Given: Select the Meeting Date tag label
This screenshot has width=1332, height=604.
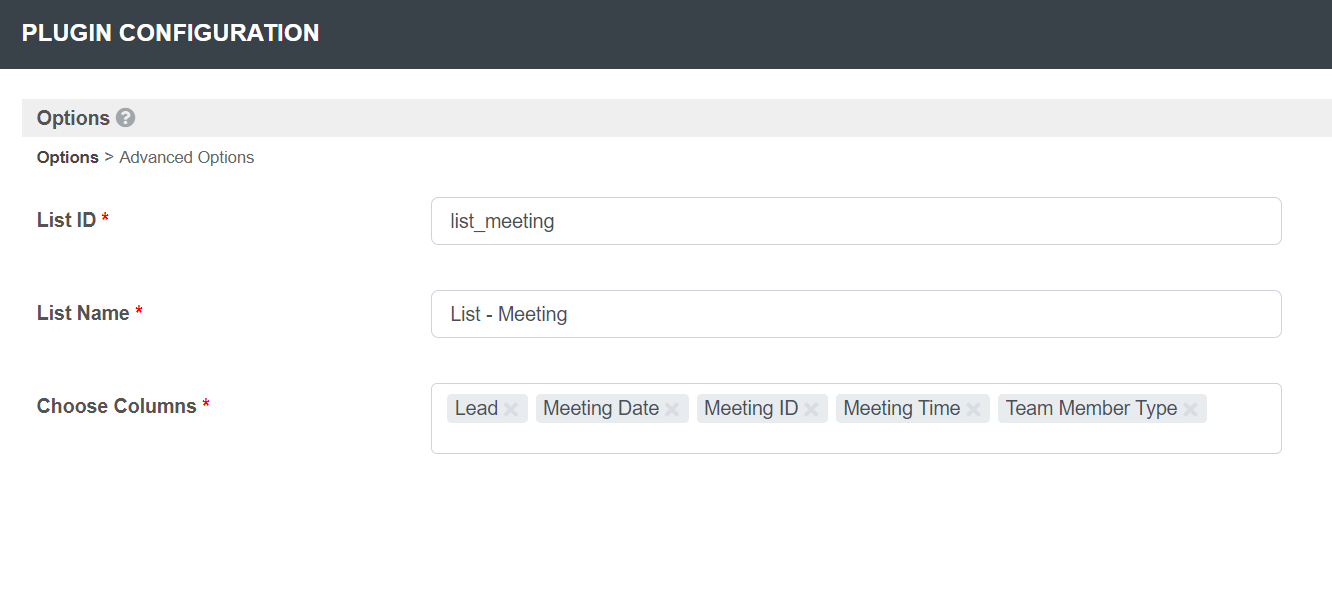Looking at the screenshot, I should (600, 408).
